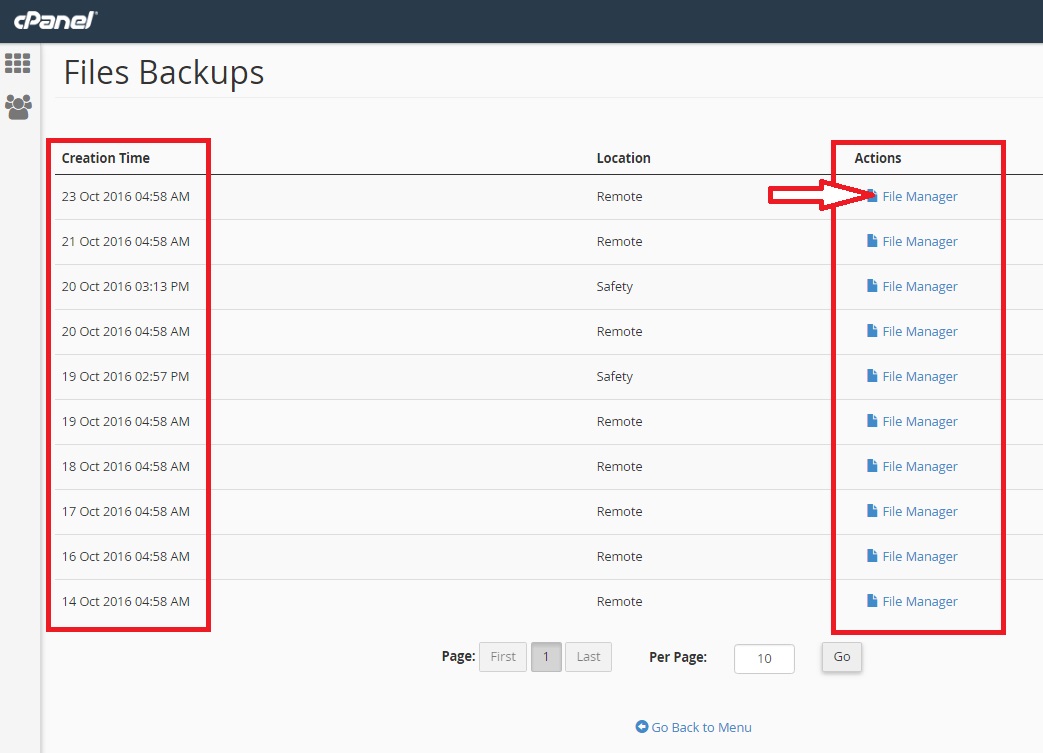
Task: Click file icon for 18 Oct 2016 backup
Action: coord(872,466)
